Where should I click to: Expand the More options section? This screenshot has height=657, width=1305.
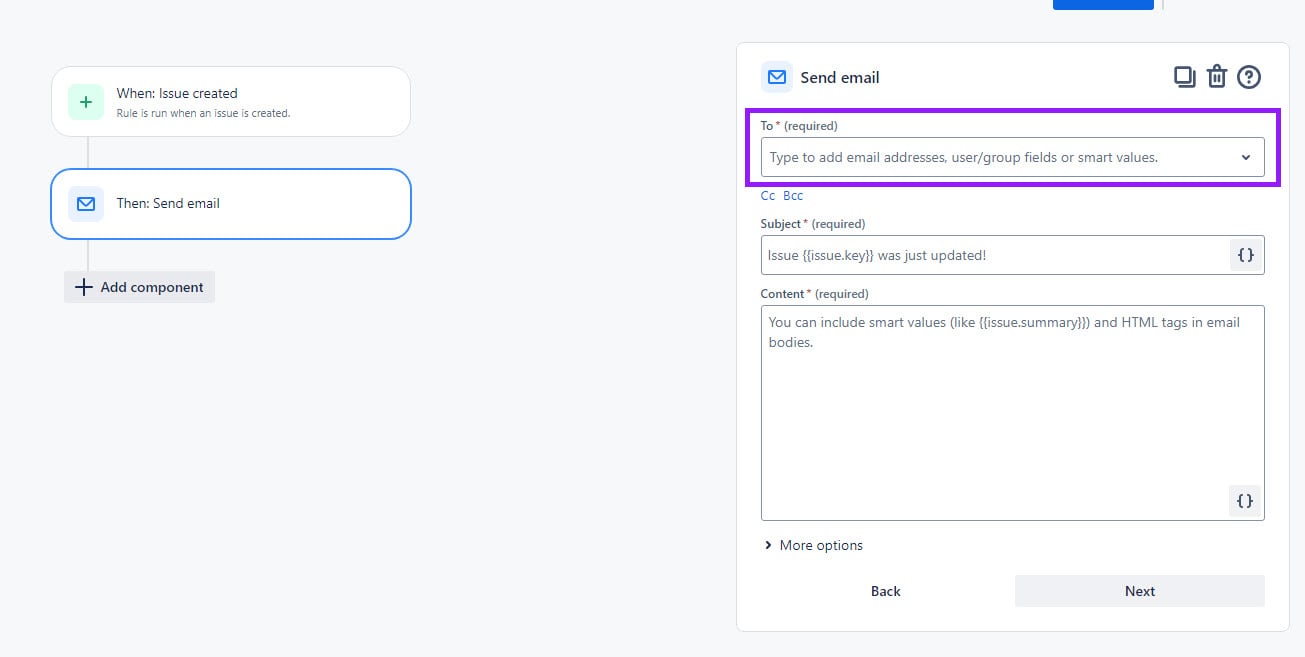(x=813, y=545)
